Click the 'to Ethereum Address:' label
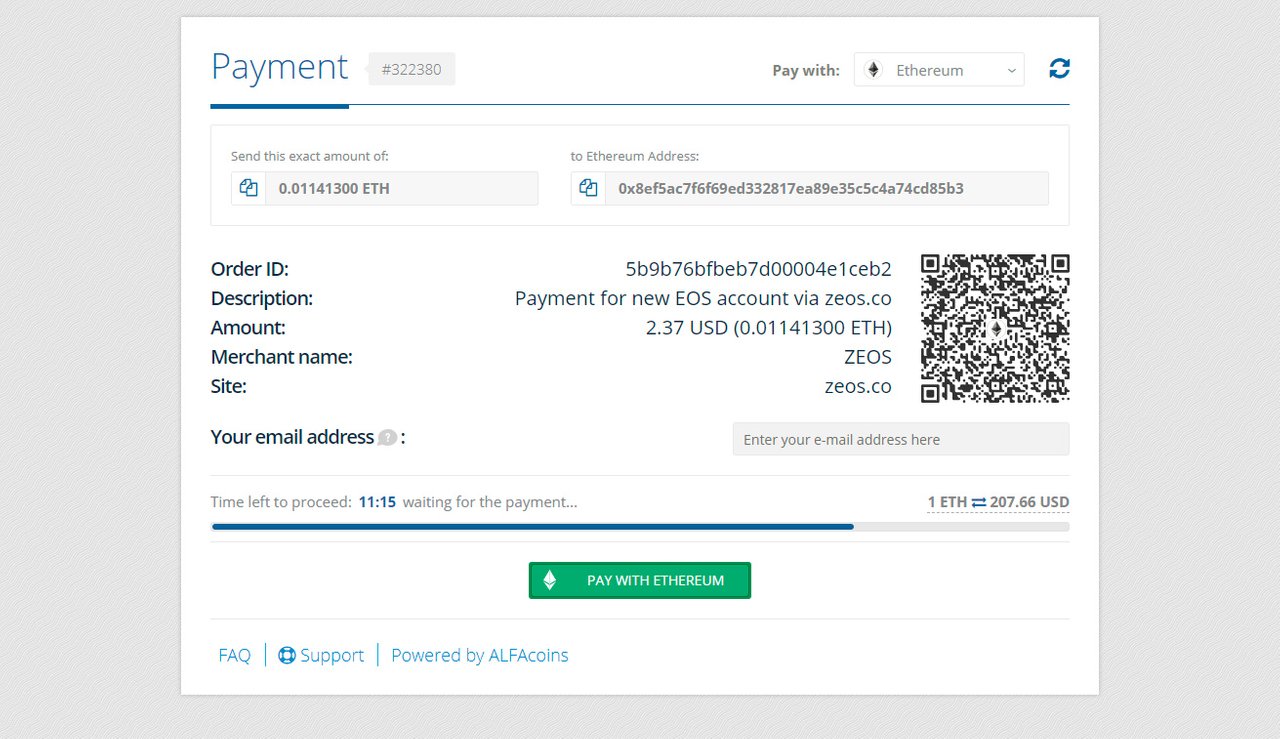The height and width of the screenshot is (739, 1280). coord(635,156)
